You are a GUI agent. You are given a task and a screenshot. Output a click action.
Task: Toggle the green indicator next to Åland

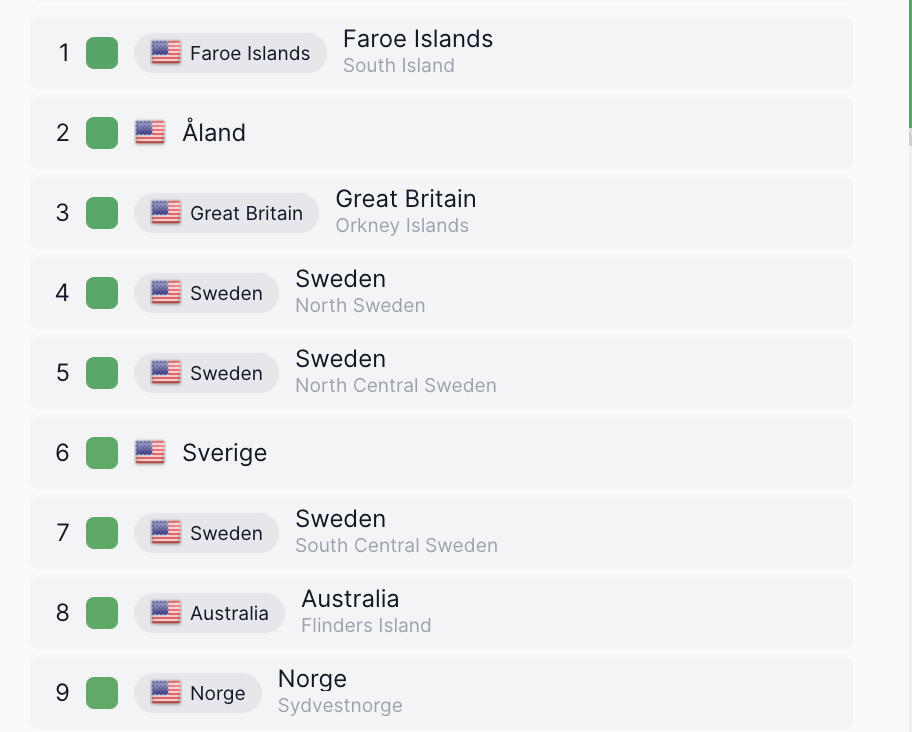[101, 132]
